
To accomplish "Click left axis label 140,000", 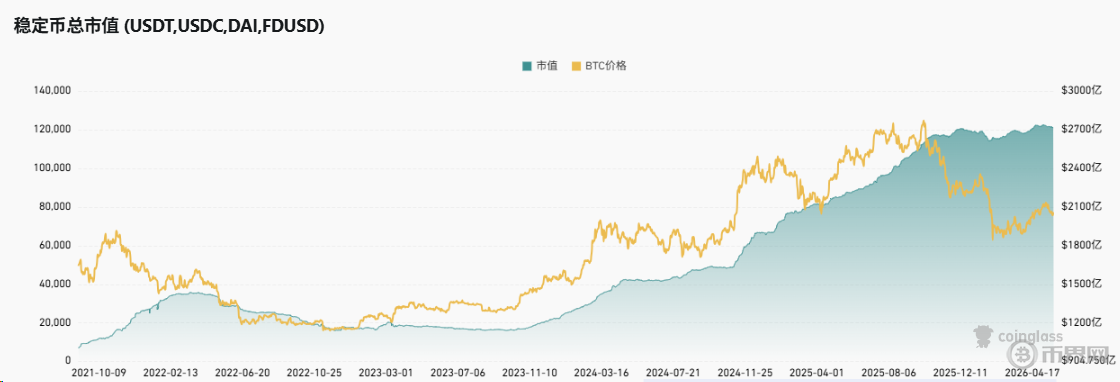I will pos(53,91).
